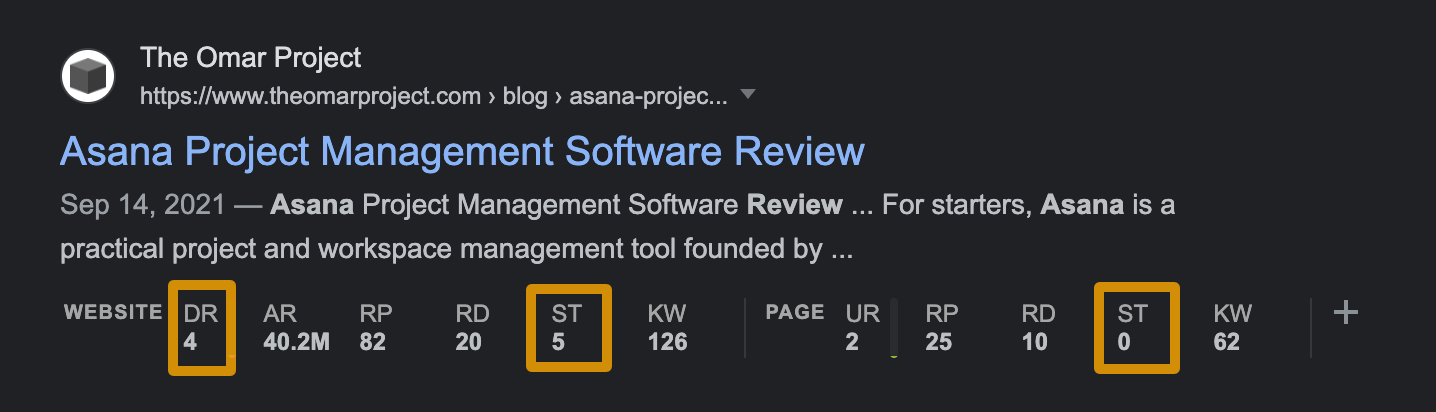The height and width of the screenshot is (412, 1436).
Task: Click the plus icon to expand metrics
Action: [1346, 313]
